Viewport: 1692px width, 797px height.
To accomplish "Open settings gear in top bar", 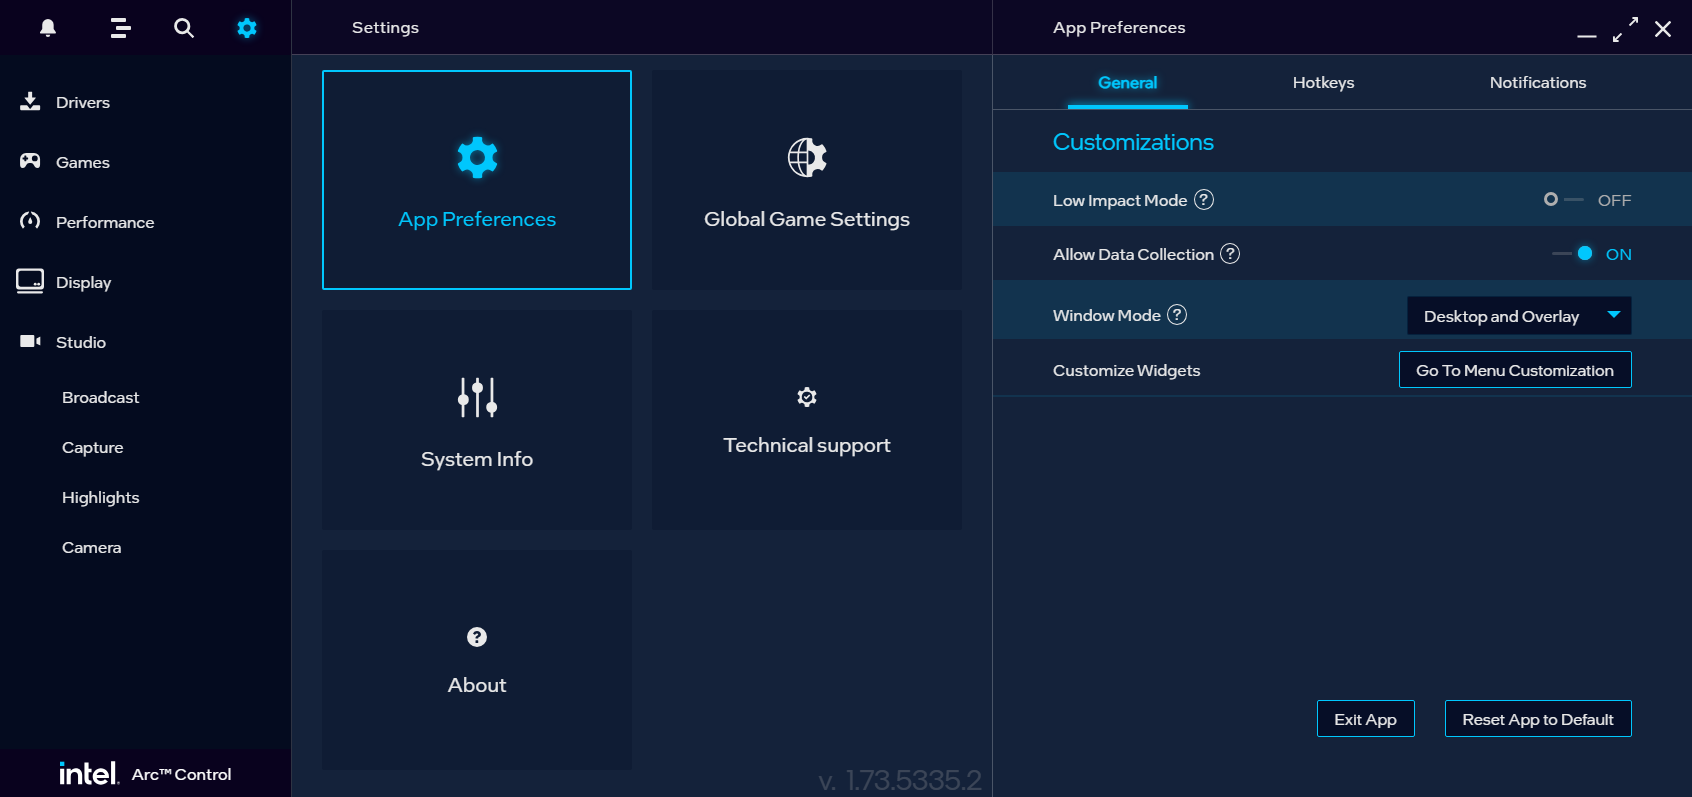I will (x=247, y=28).
